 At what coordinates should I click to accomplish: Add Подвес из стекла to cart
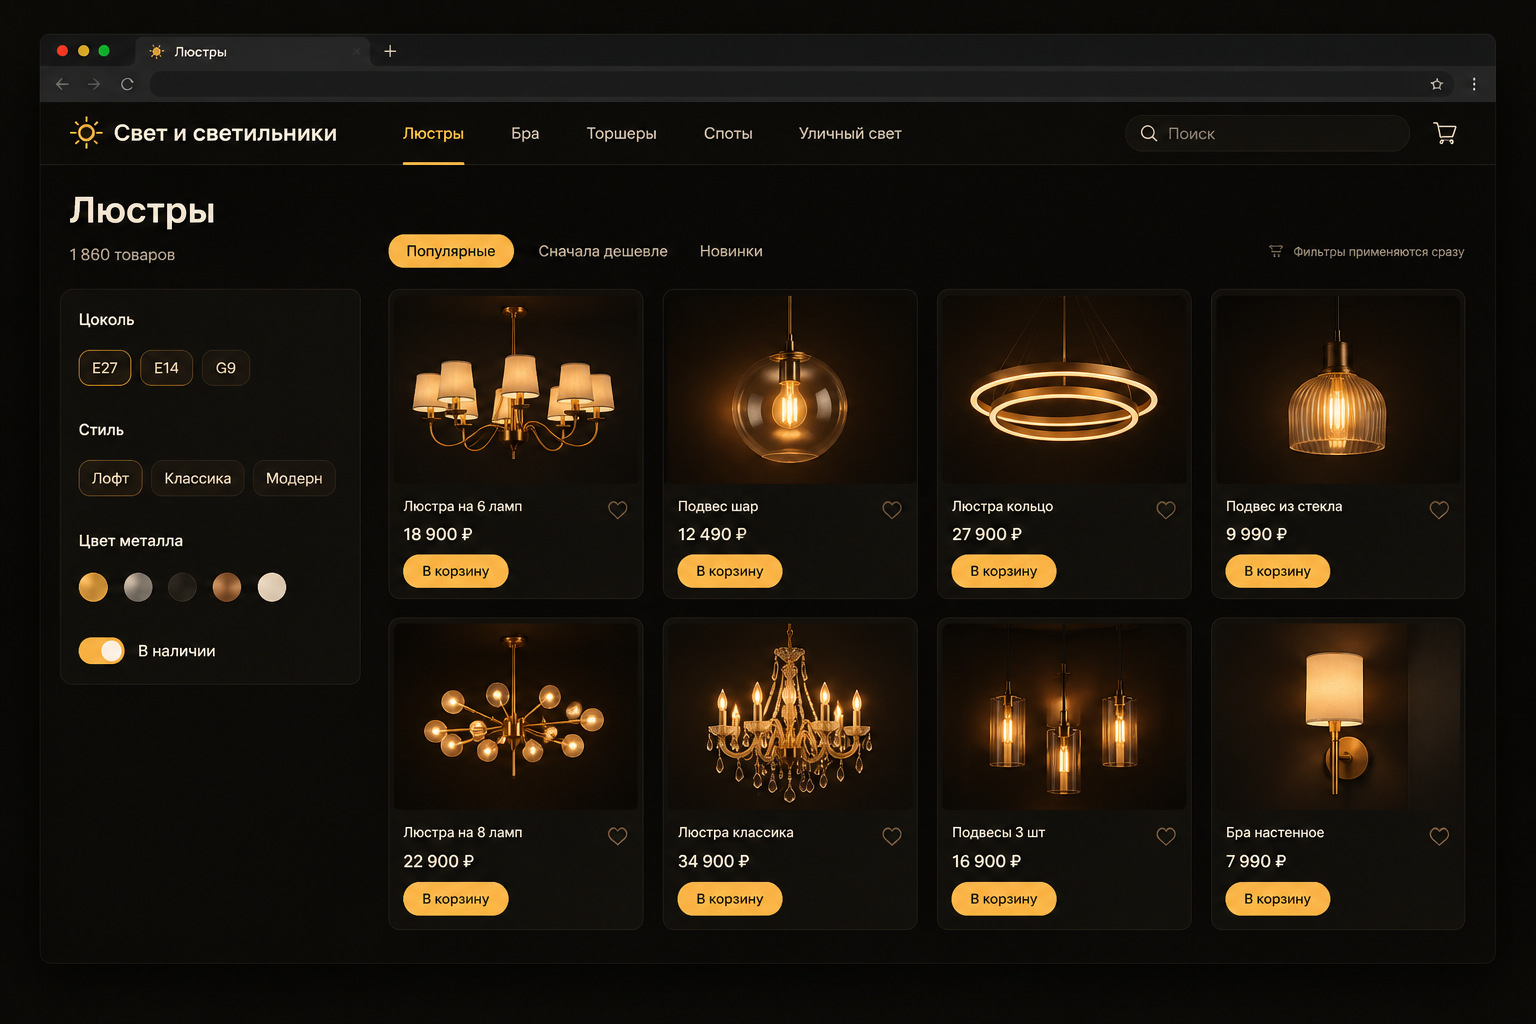pyautogui.click(x=1278, y=571)
